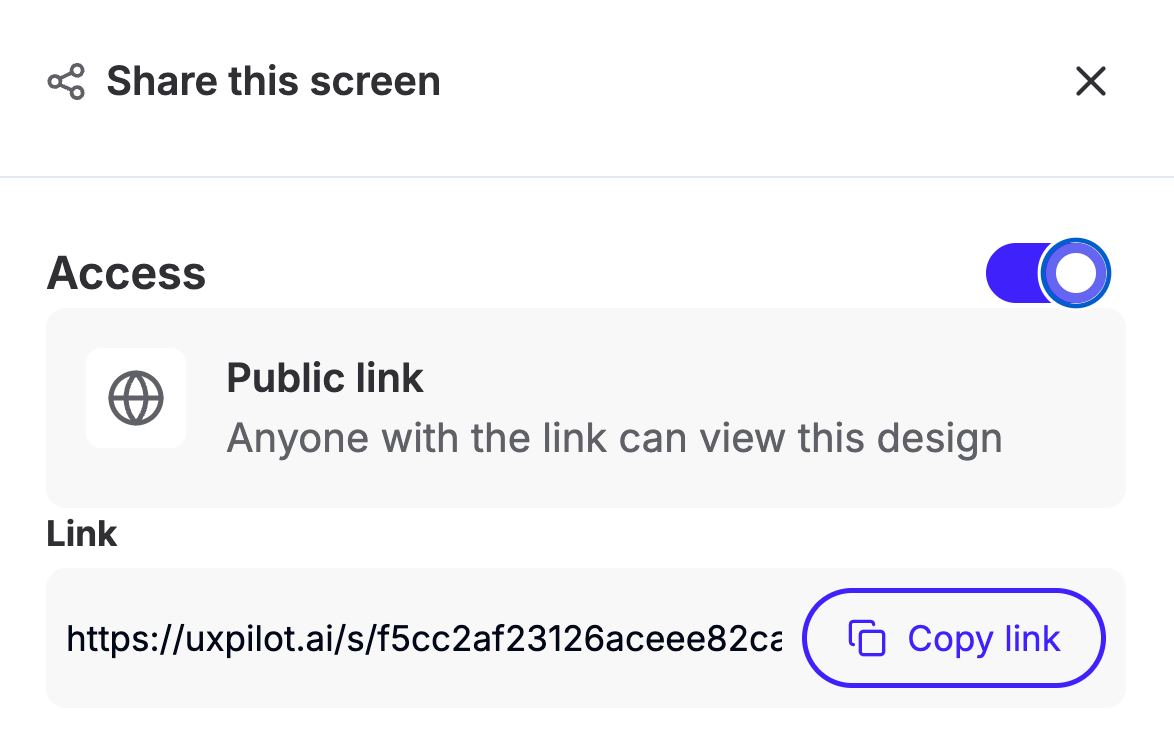The width and height of the screenshot is (1174, 756).
Task: Click "Anyone with the link can view" description
Action: click(x=614, y=438)
